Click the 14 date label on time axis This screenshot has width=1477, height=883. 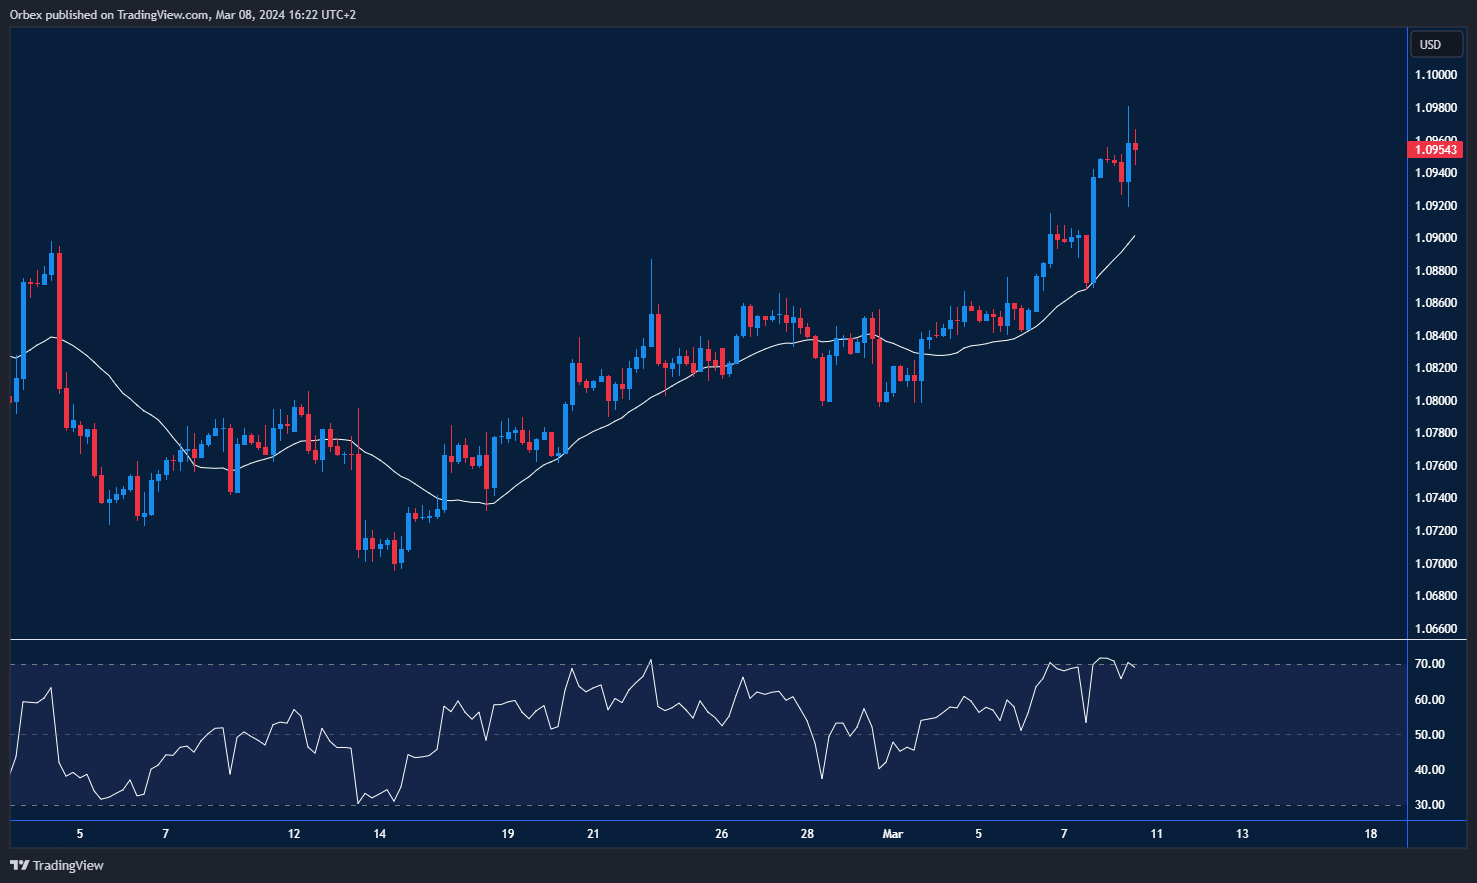[x=379, y=834]
